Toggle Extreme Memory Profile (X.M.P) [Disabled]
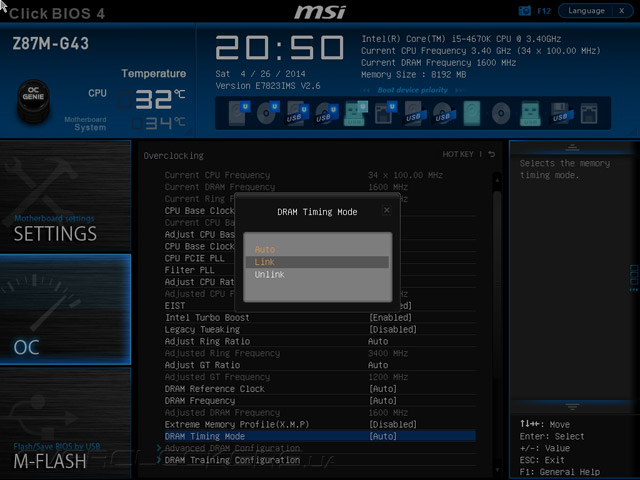 click(x=393, y=424)
